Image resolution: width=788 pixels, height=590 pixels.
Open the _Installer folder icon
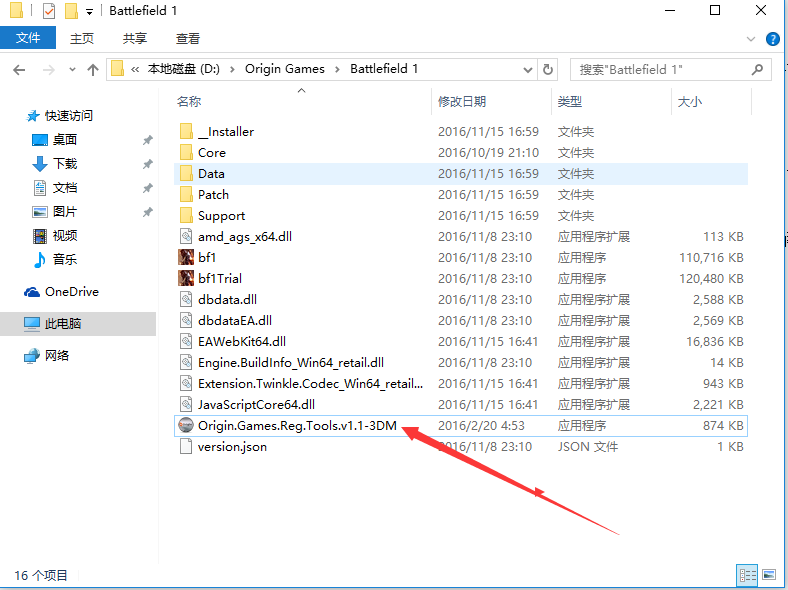[186, 132]
